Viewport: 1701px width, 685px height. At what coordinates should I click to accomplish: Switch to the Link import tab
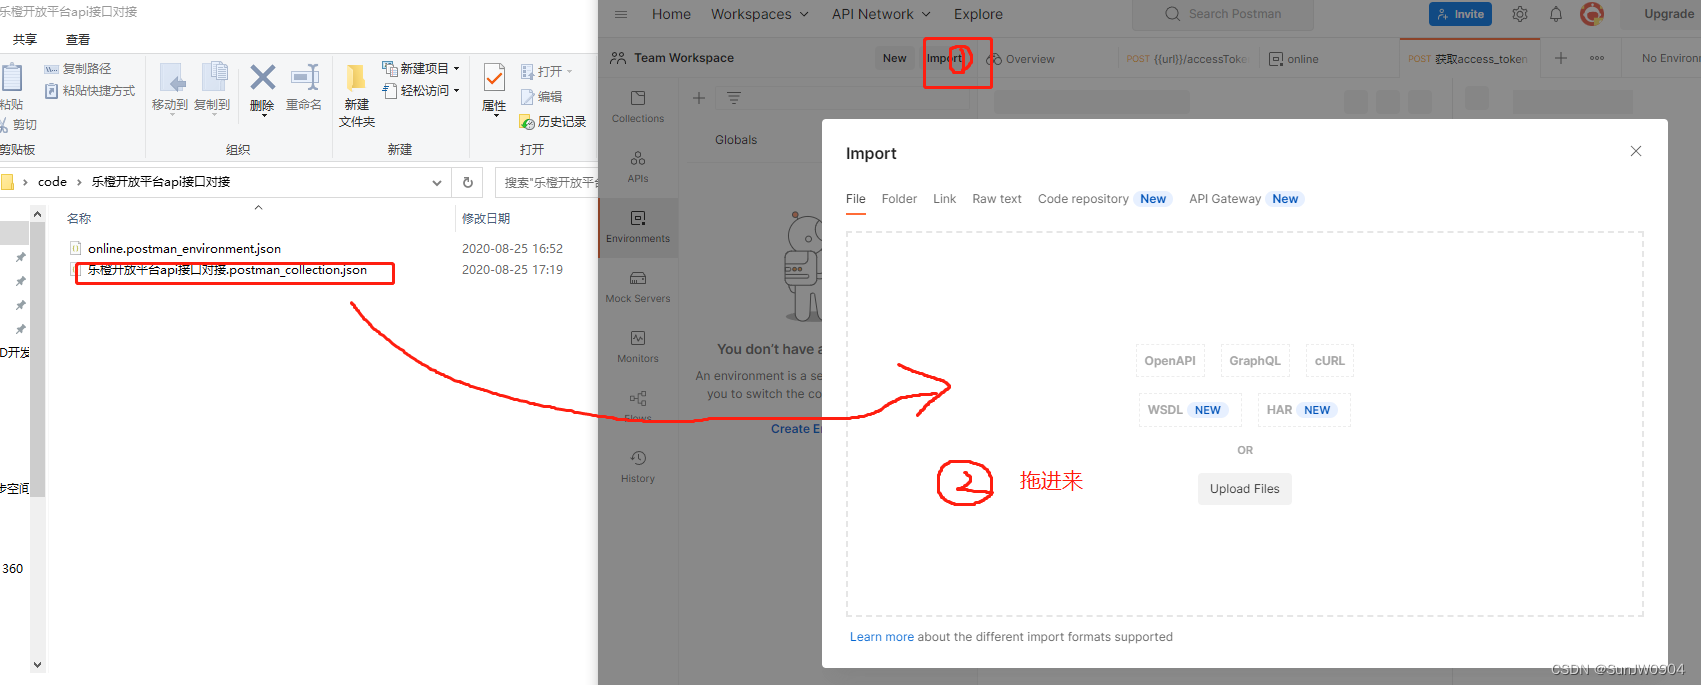(945, 199)
